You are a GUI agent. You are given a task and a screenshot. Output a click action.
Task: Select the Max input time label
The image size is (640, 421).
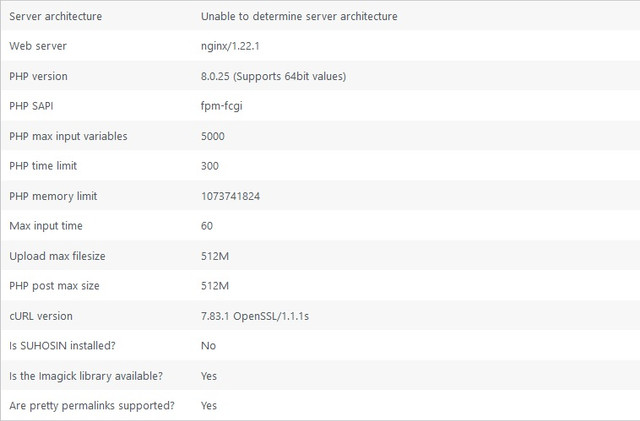coord(46,226)
